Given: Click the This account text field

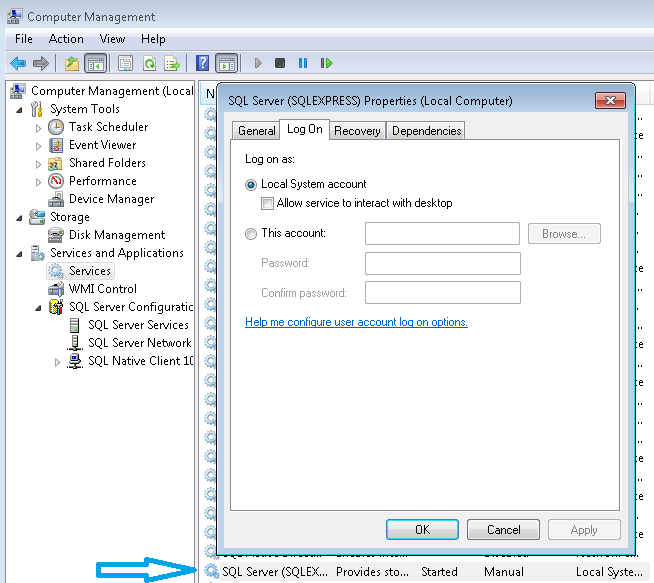Looking at the screenshot, I should tap(443, 234).
